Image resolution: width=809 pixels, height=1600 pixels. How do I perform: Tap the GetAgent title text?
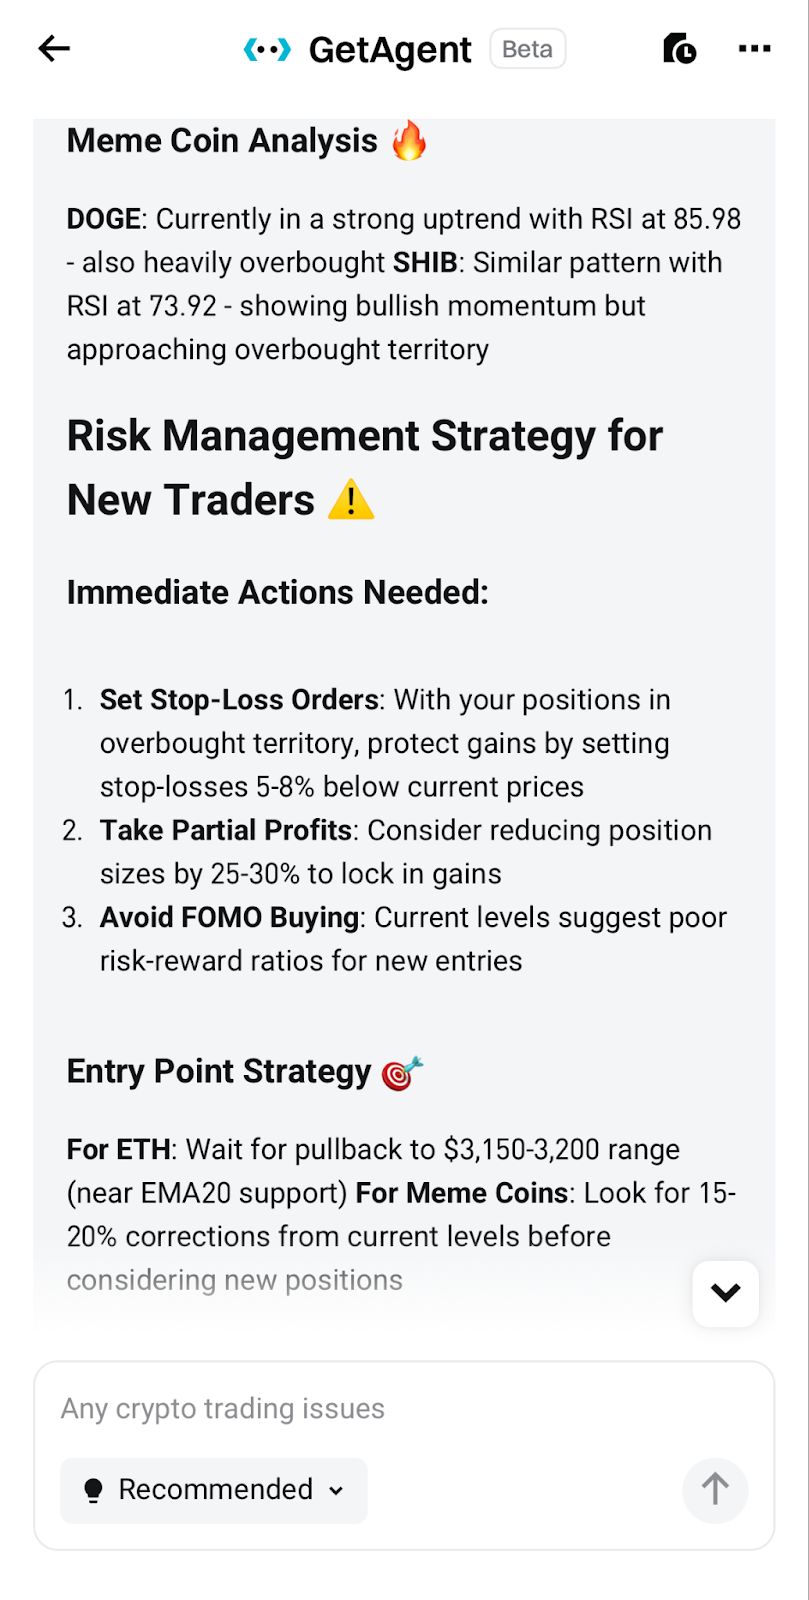[390, 49]
